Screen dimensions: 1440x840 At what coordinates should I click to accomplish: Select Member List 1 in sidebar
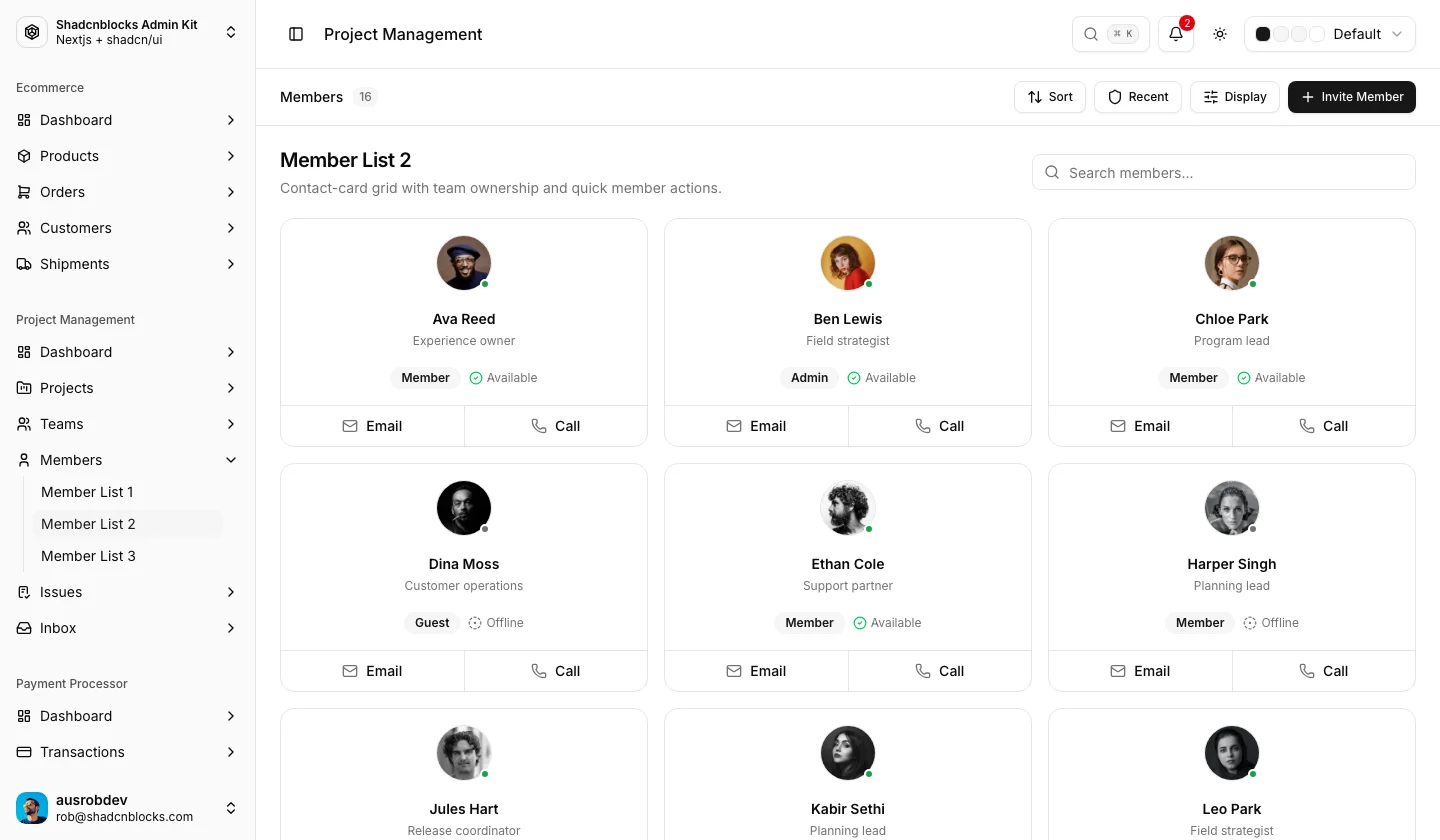pyautogui.click(x=87, y=492)
